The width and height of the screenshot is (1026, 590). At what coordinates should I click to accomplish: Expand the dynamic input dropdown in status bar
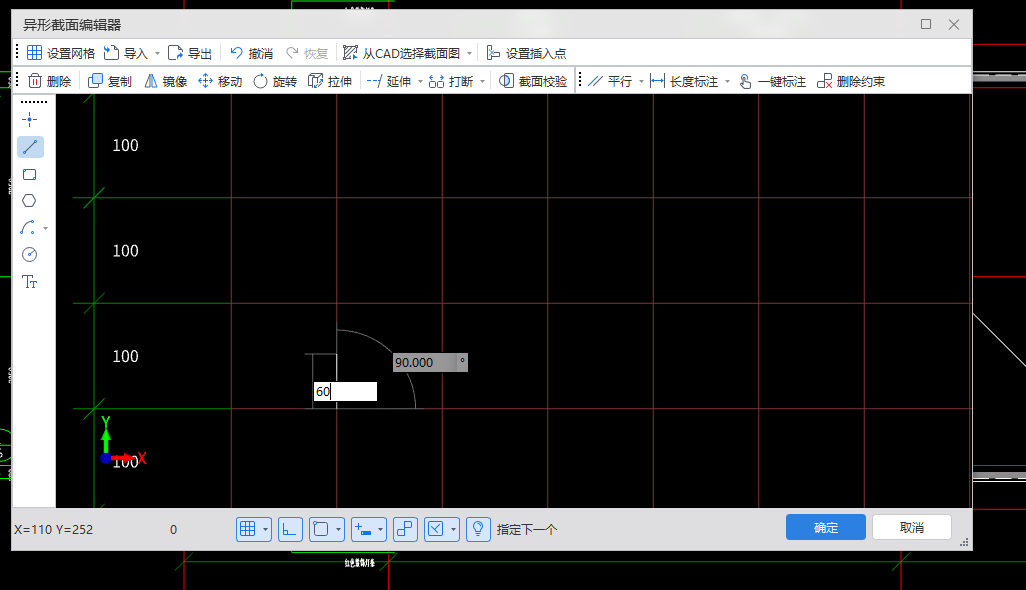coord(380,529)
